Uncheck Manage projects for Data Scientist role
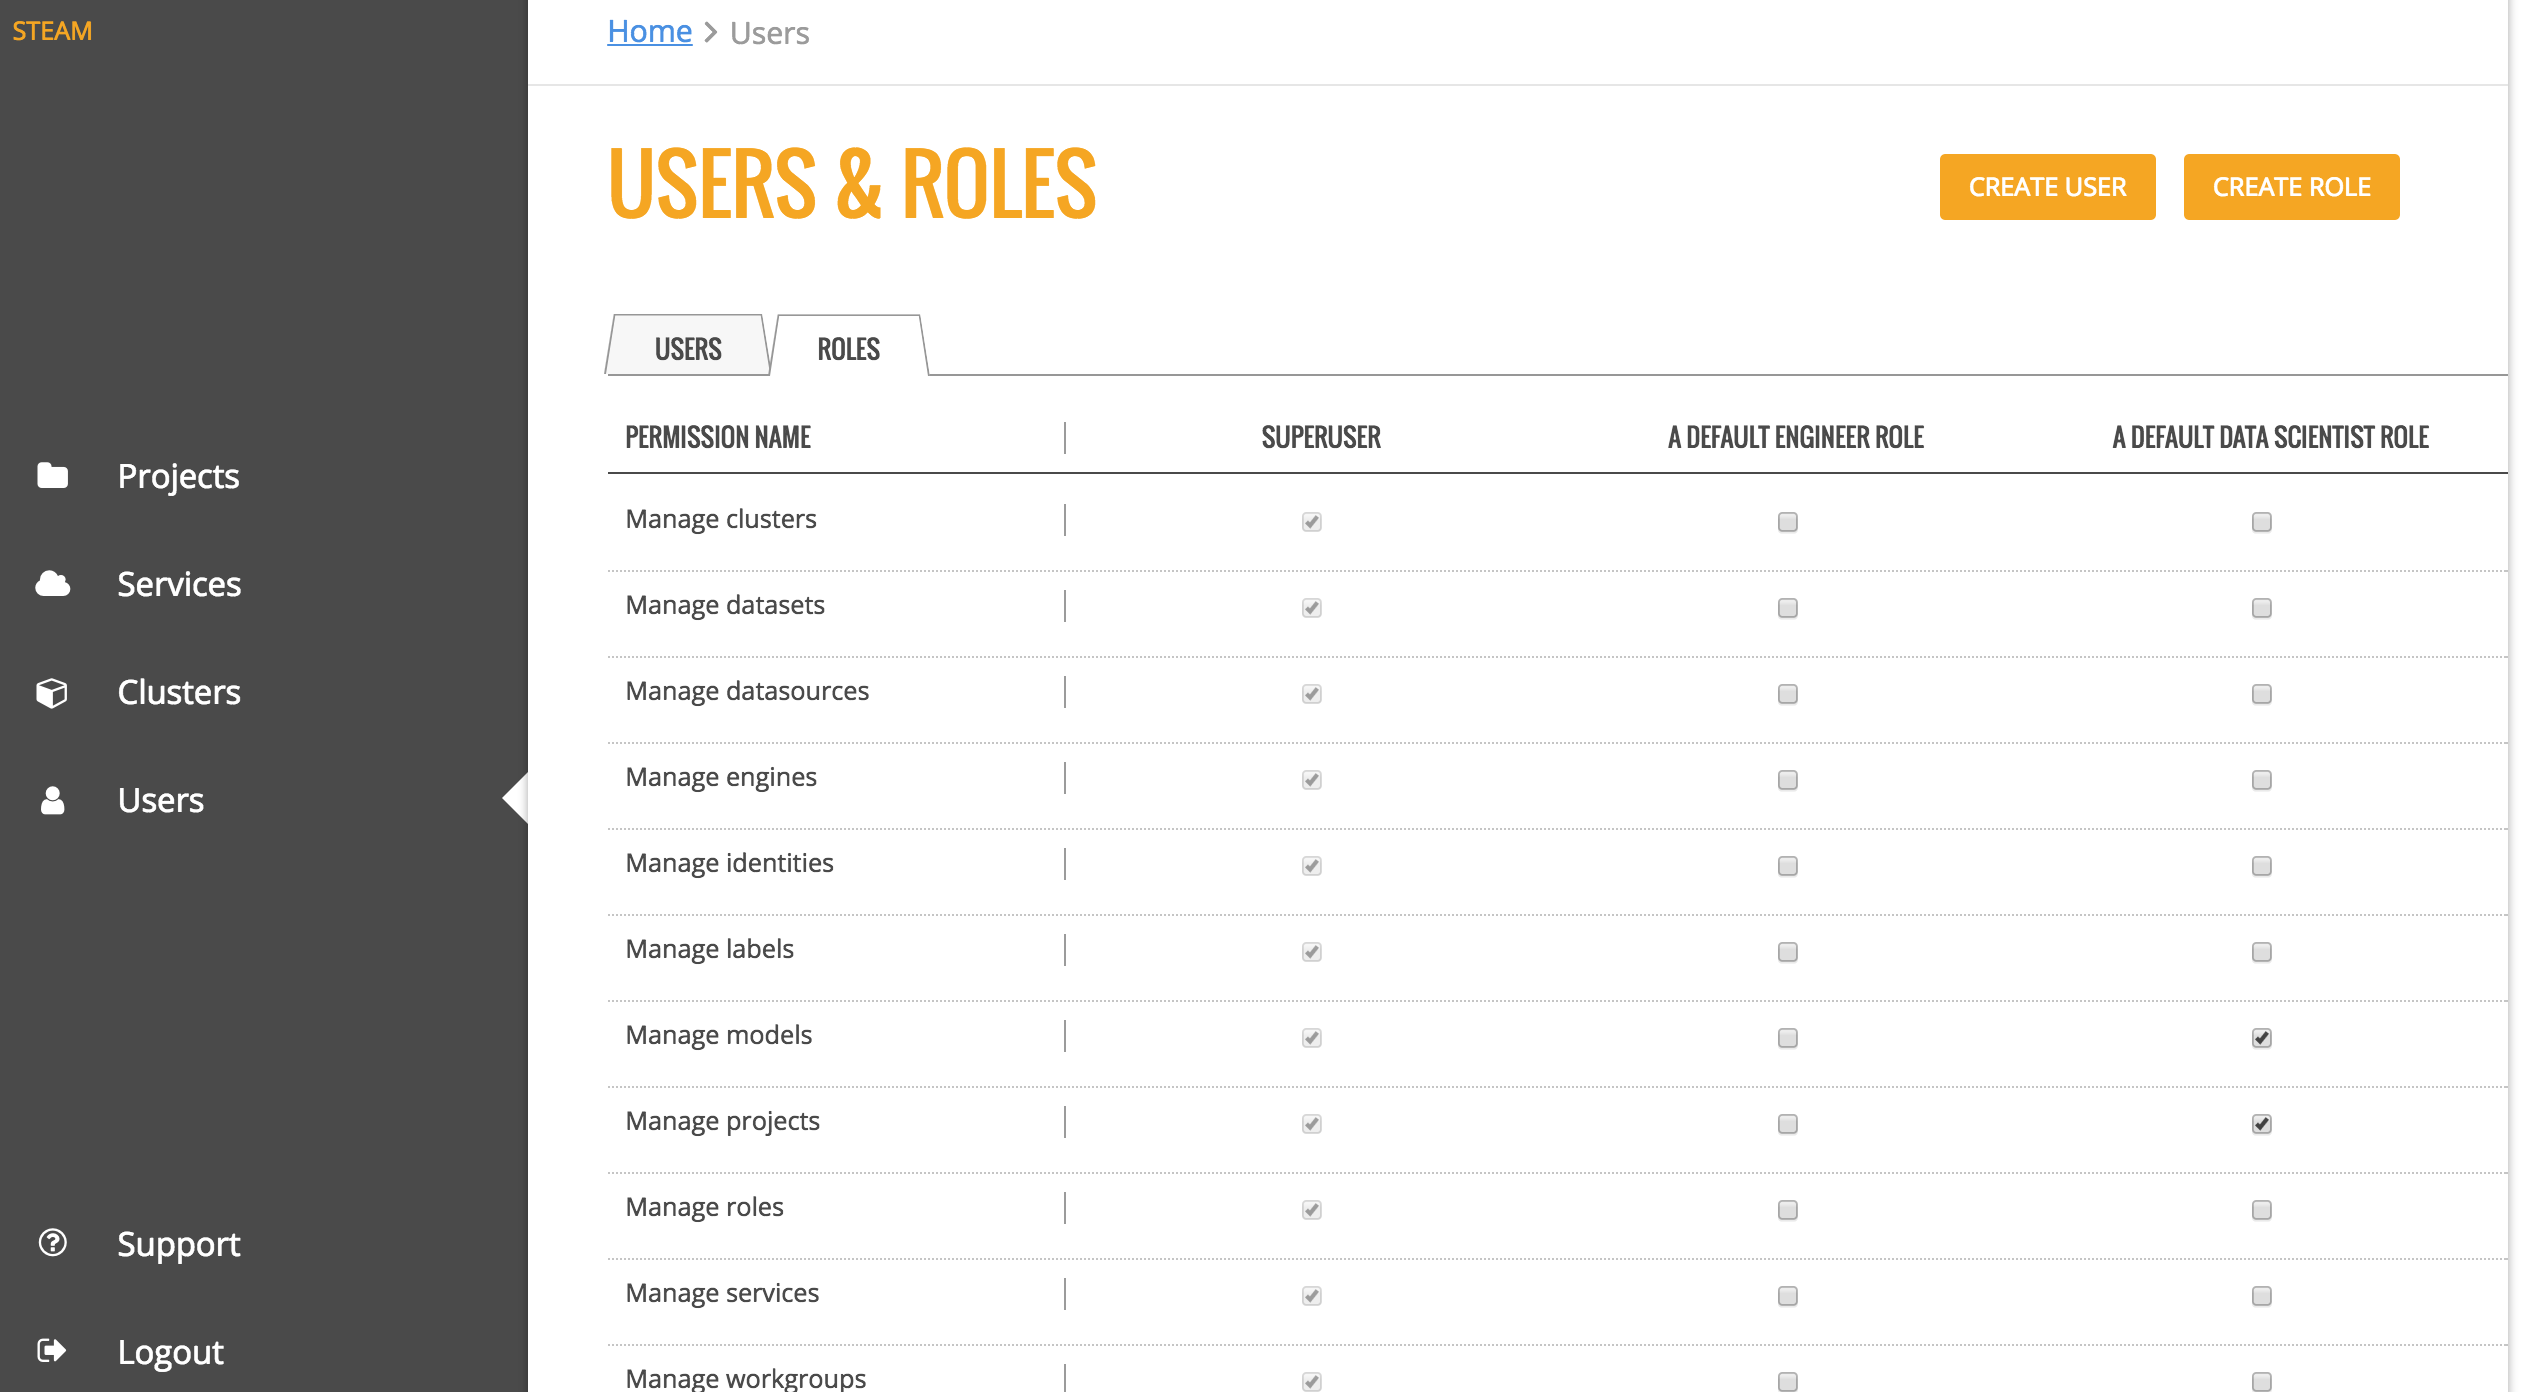Image resolution: width=2532 pixels, height=1392 pixels. [x=2261, y=1124]
